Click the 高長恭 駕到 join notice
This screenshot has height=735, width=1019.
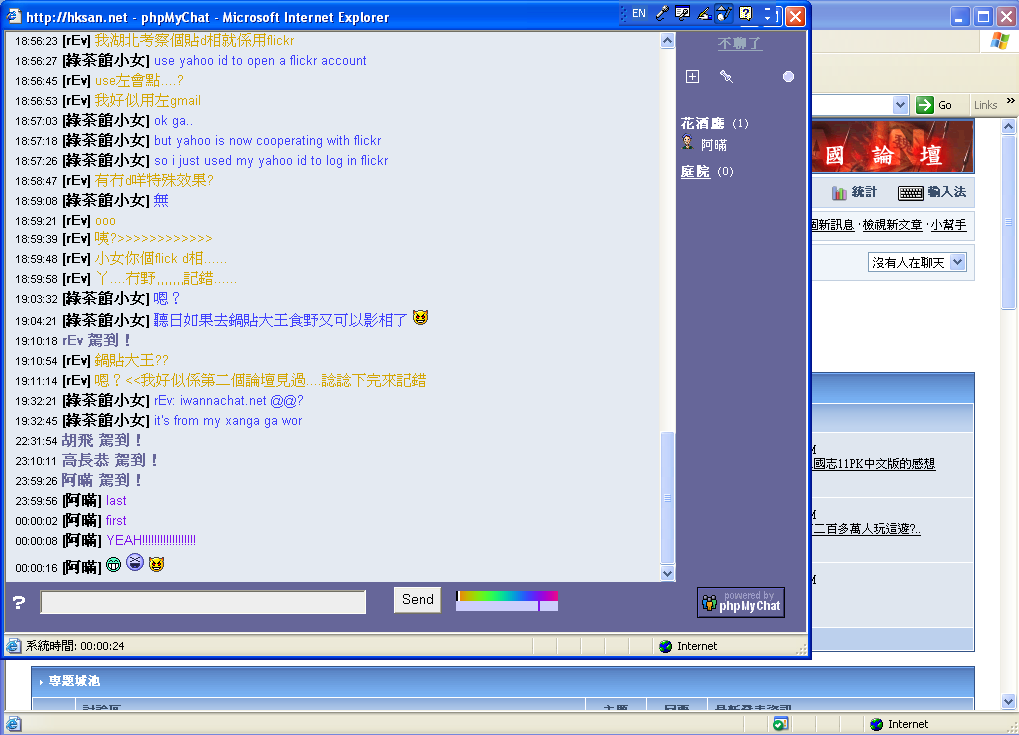tap(110, 461)
